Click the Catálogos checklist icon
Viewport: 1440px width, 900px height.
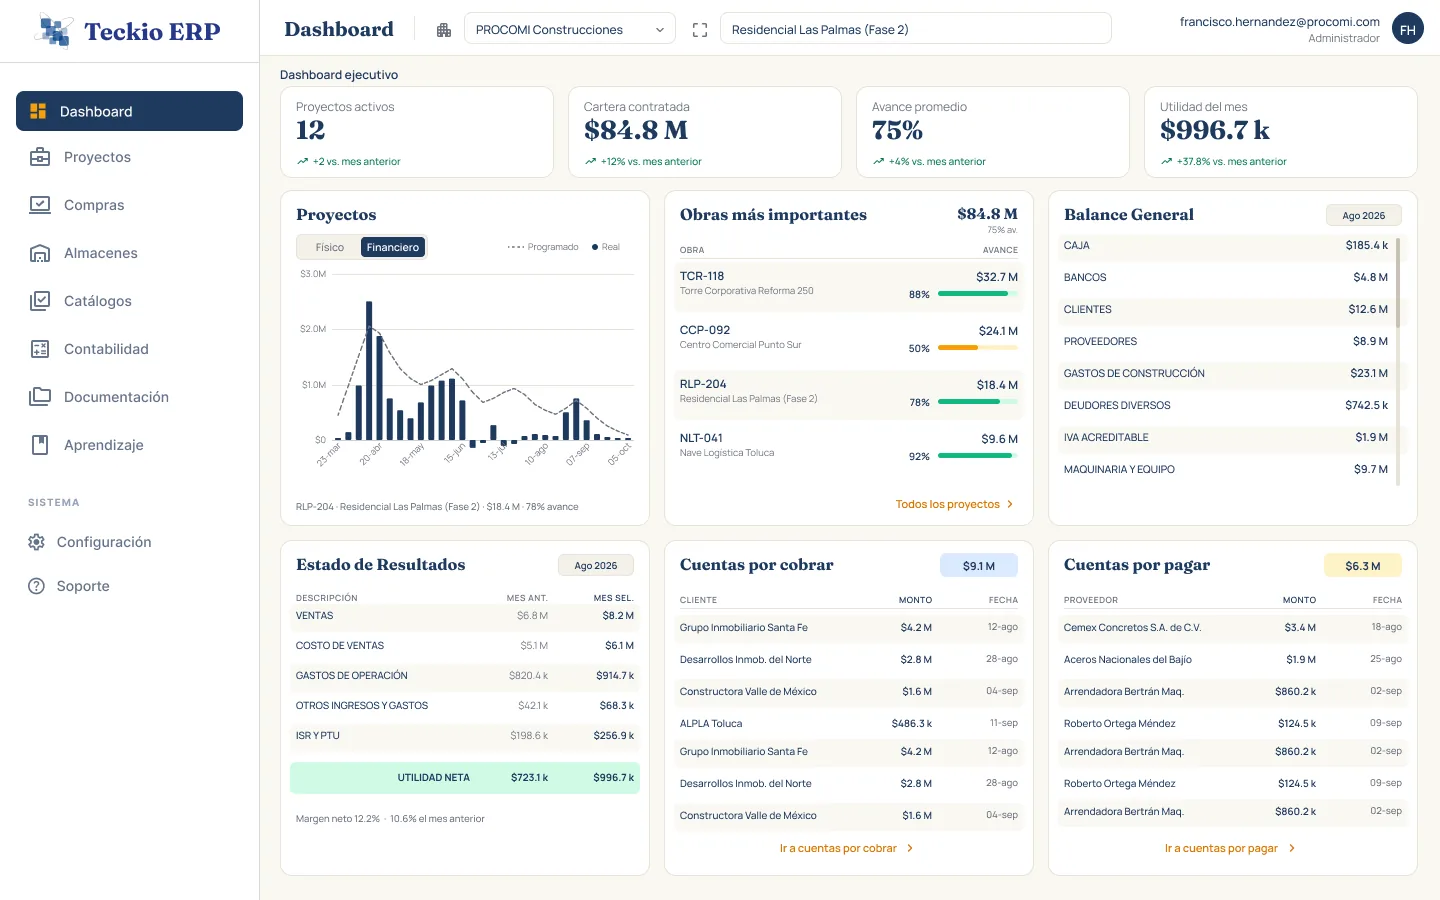click(x=40, y=301)
